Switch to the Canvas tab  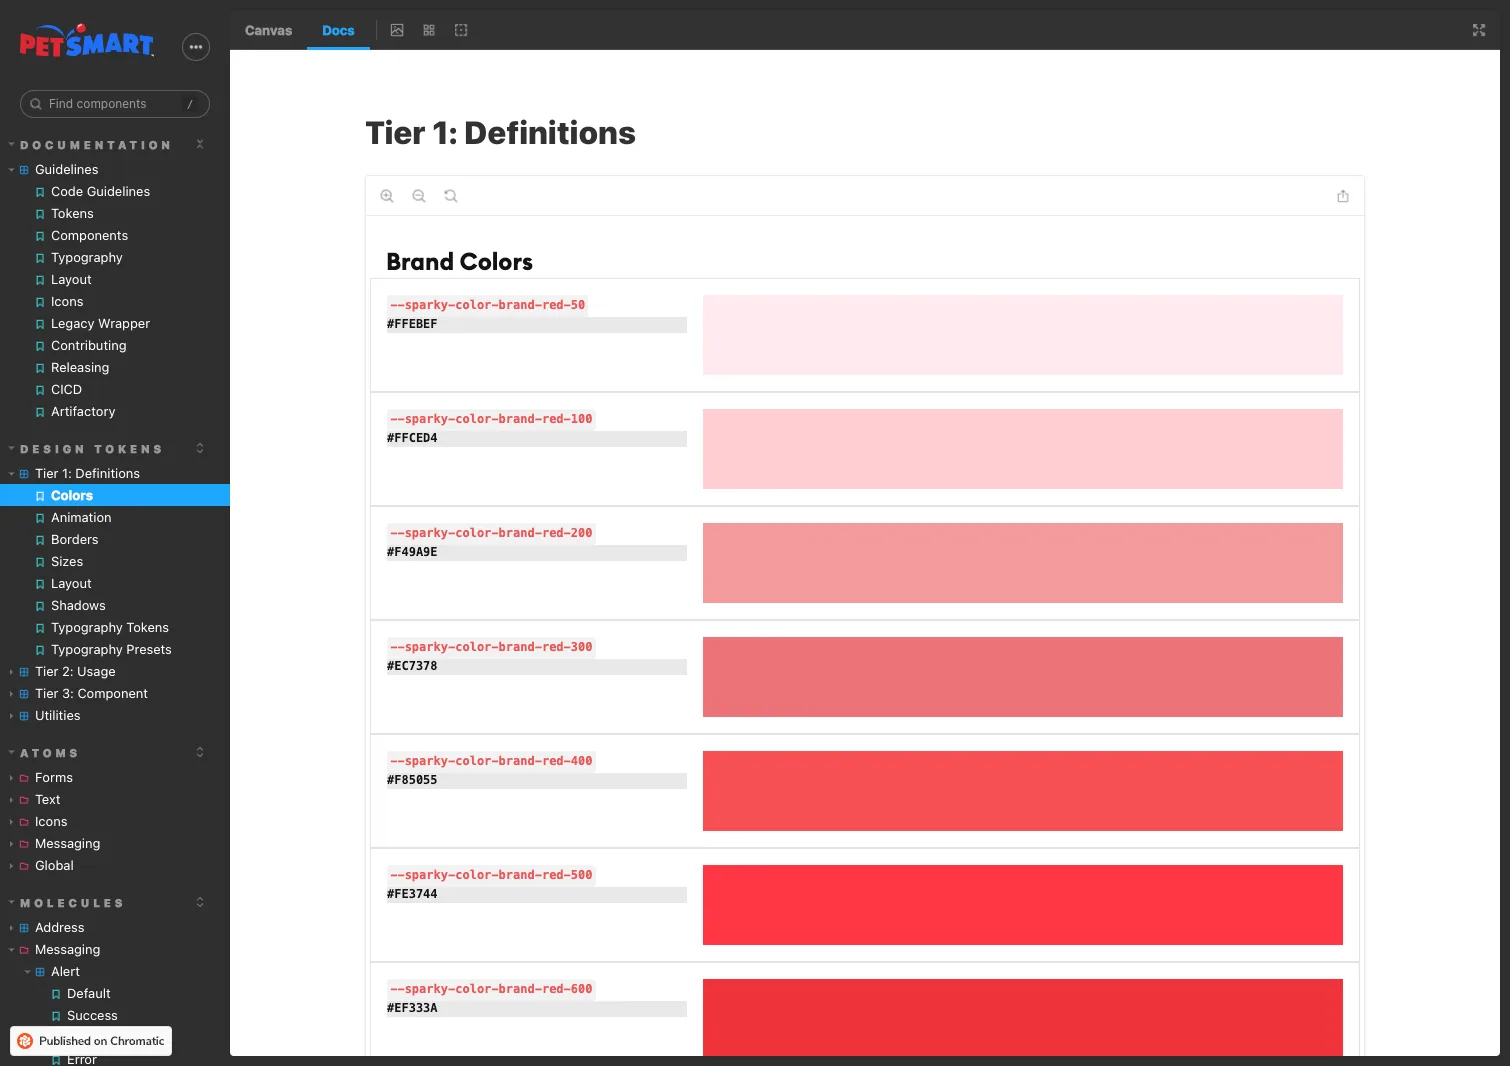point(268,30)
